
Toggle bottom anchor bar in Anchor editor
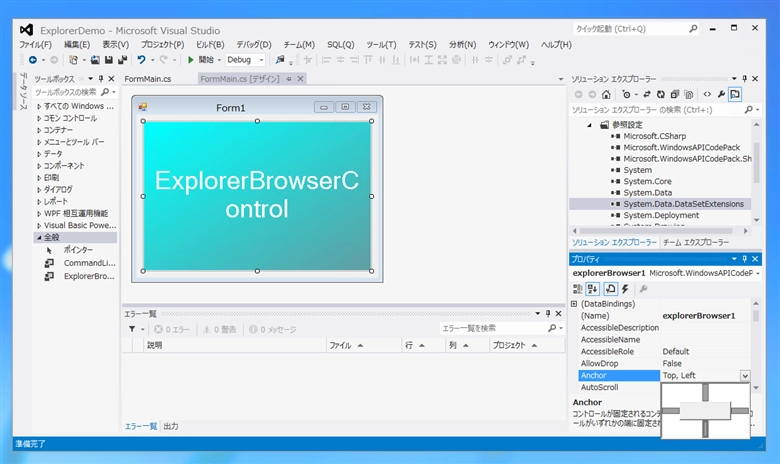click(x=705, y=429)
